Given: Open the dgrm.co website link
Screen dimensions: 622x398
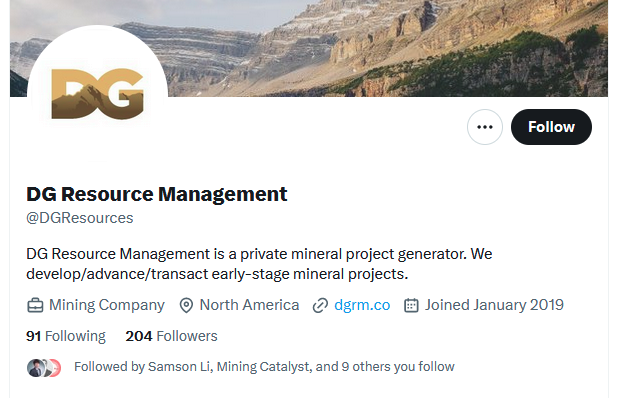Looking at the screenshot, I should (362, 305).
